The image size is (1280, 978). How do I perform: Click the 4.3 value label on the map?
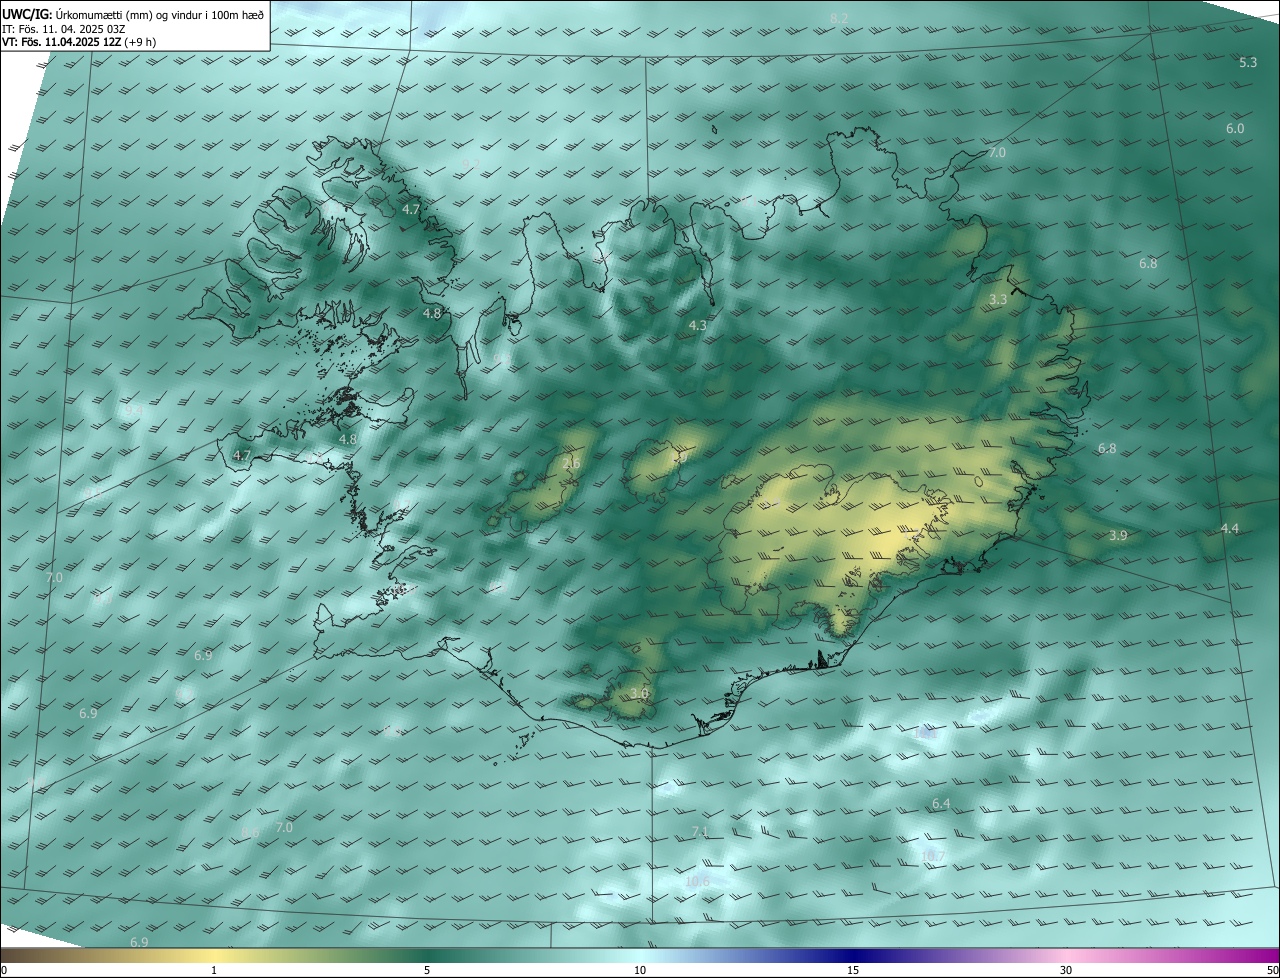click(x=698, y=326)
